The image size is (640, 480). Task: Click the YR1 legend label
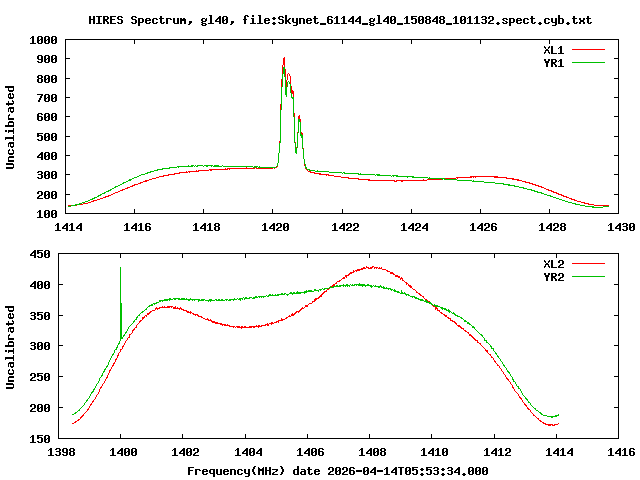pyautogui.click(x=553, y=63)
